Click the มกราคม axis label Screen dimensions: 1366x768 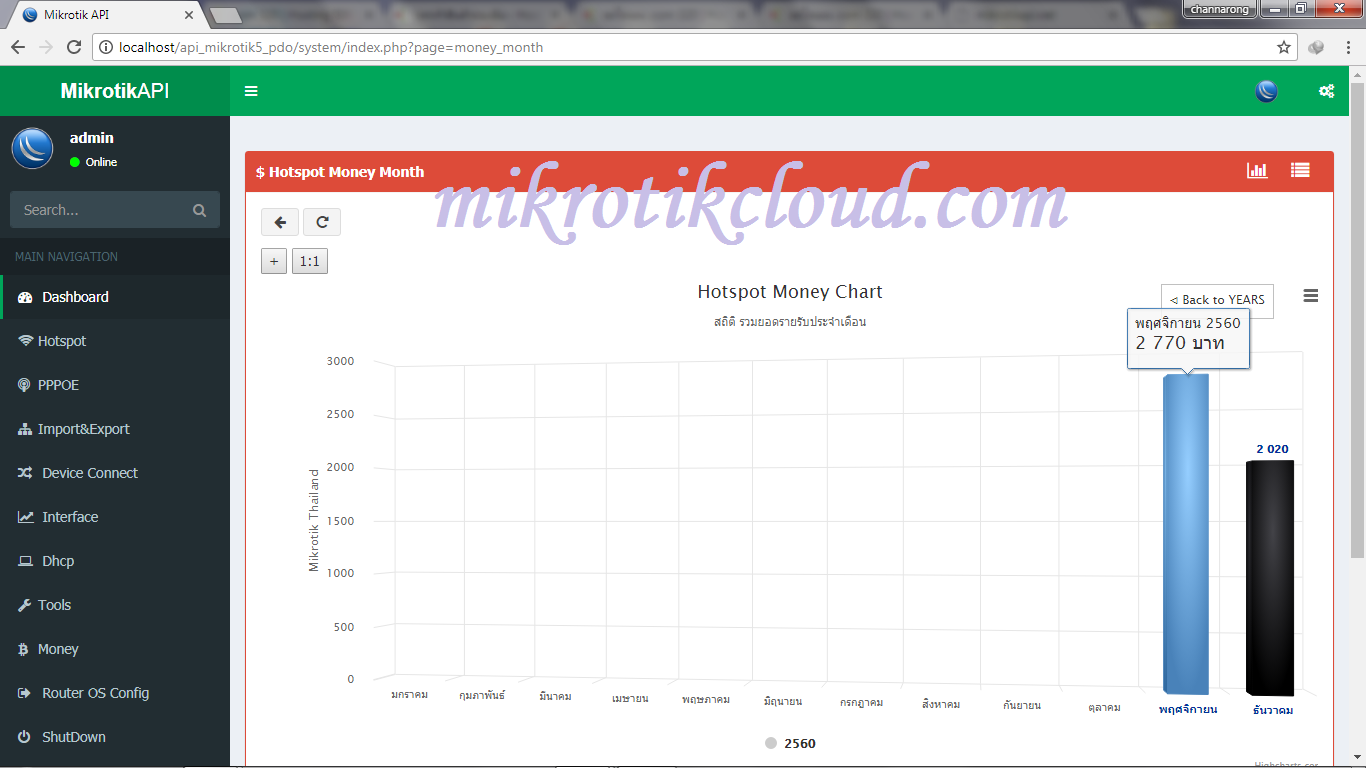(x=410, y=694)
